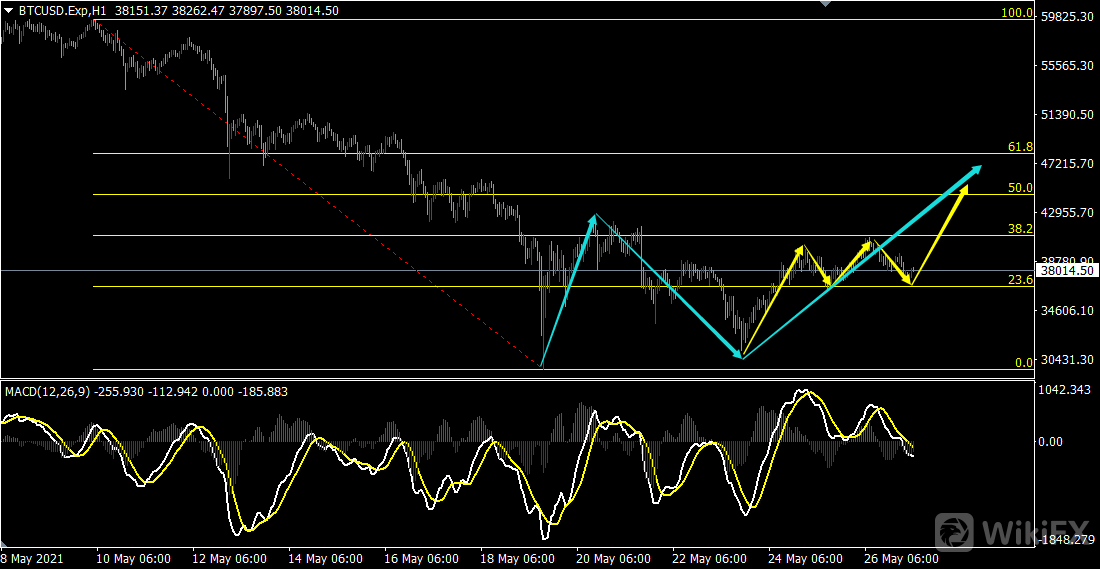Click the MACD(12,26,9) indicator label
Screen dimensions: 1100x569
tap(47, 392)
